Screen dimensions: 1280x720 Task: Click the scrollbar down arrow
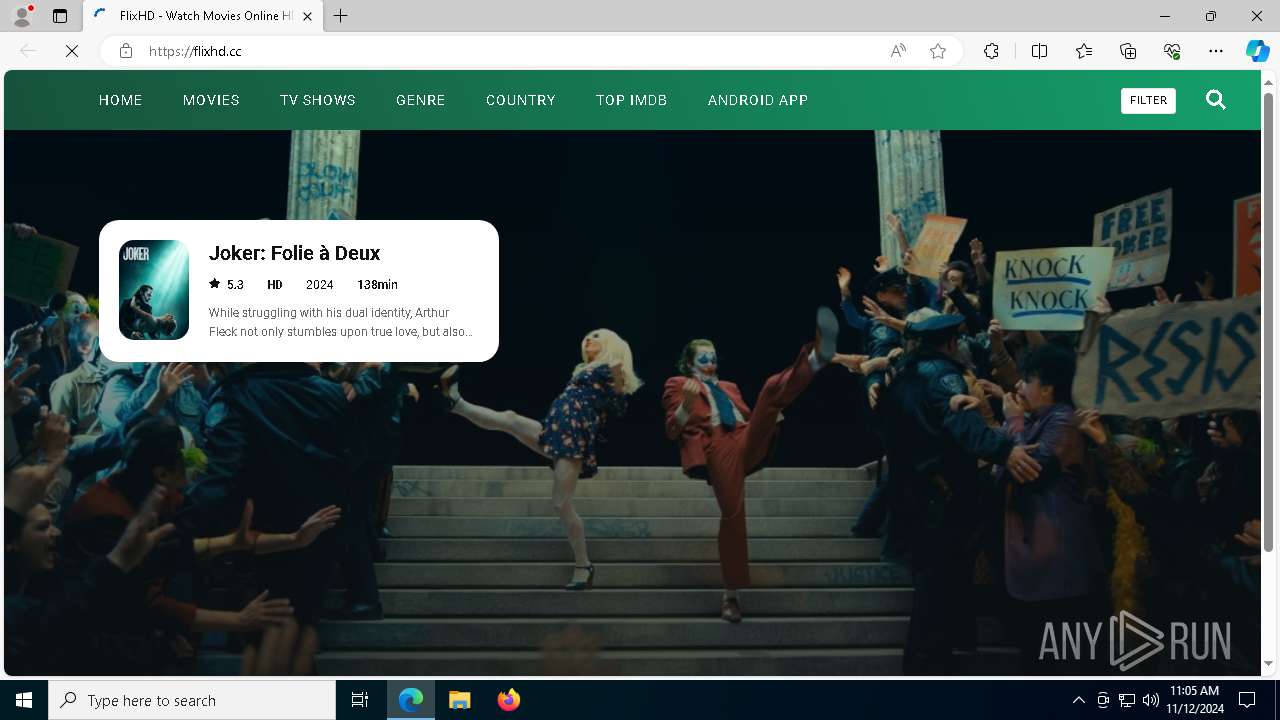click(x=1269, y=663)
